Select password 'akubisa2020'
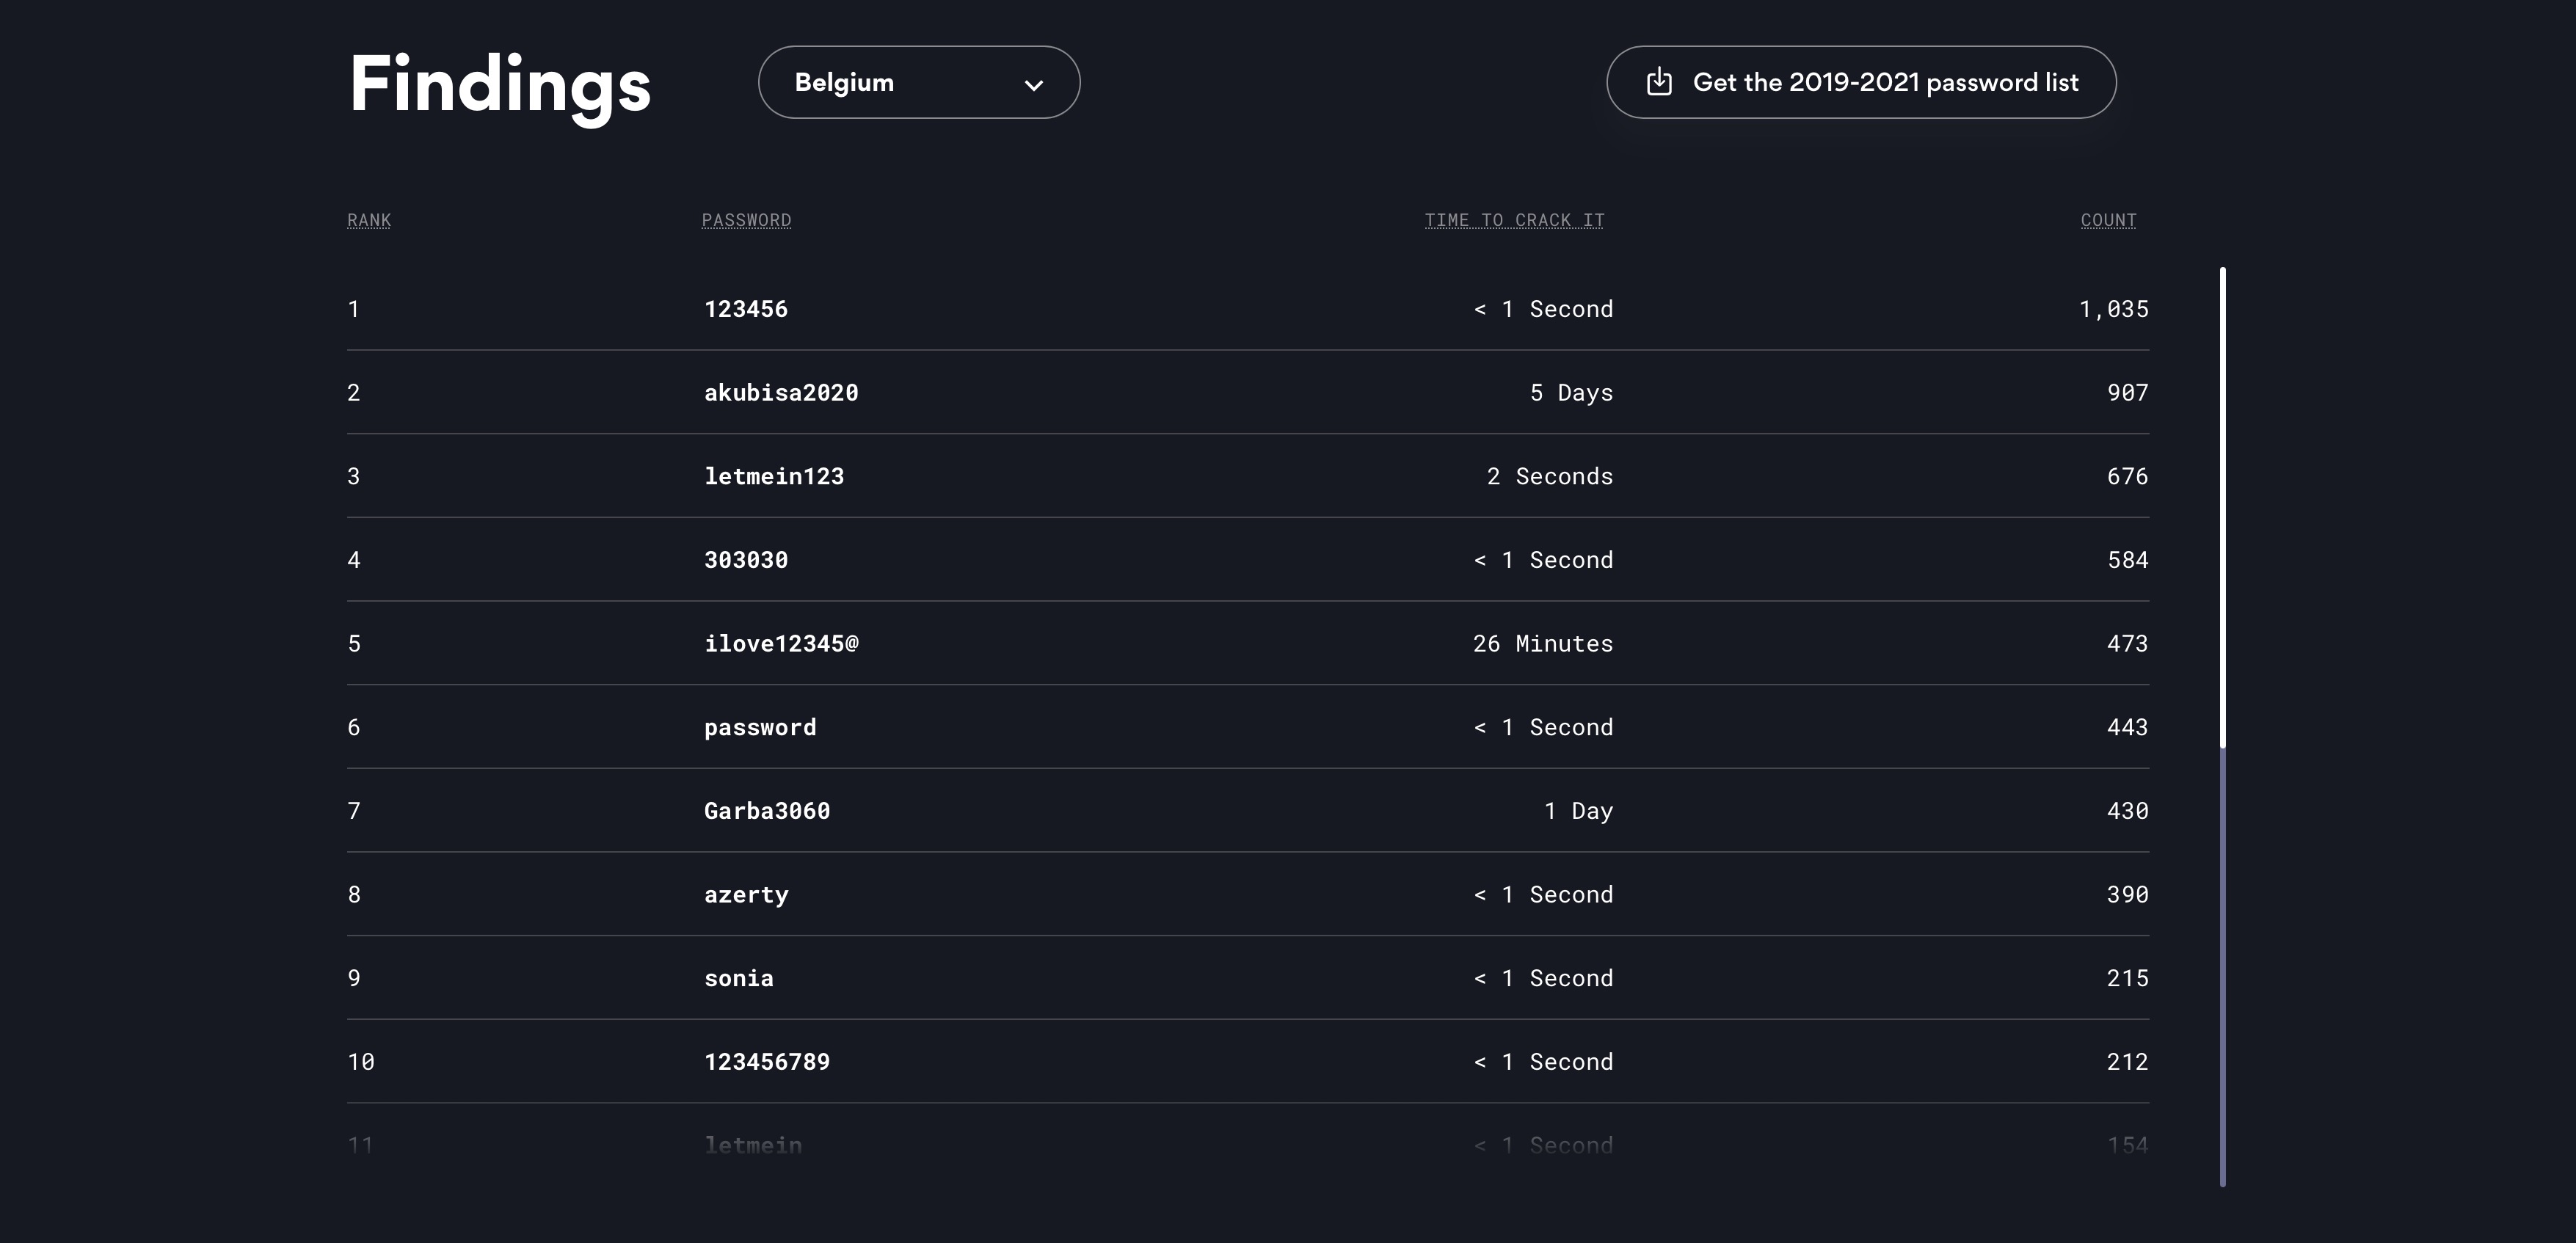Image resolution: width=2576 pixels, height=1243 pixels. (781, 393)
